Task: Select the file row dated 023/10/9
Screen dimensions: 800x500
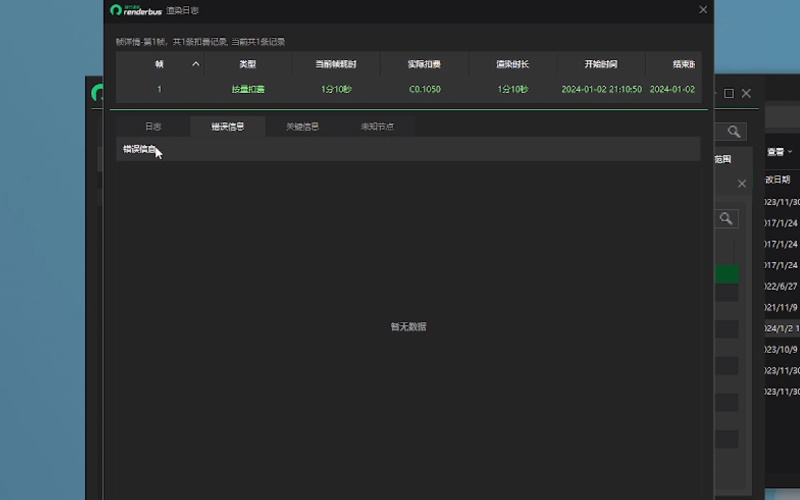Action: click(781, 349)
